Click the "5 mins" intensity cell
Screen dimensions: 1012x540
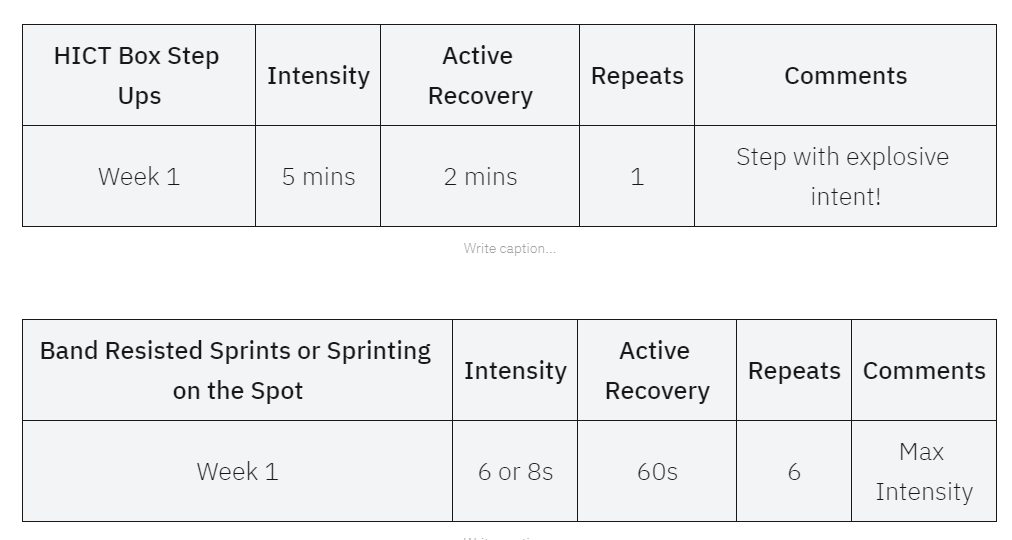pyautogui.click(x=318, y=177)
